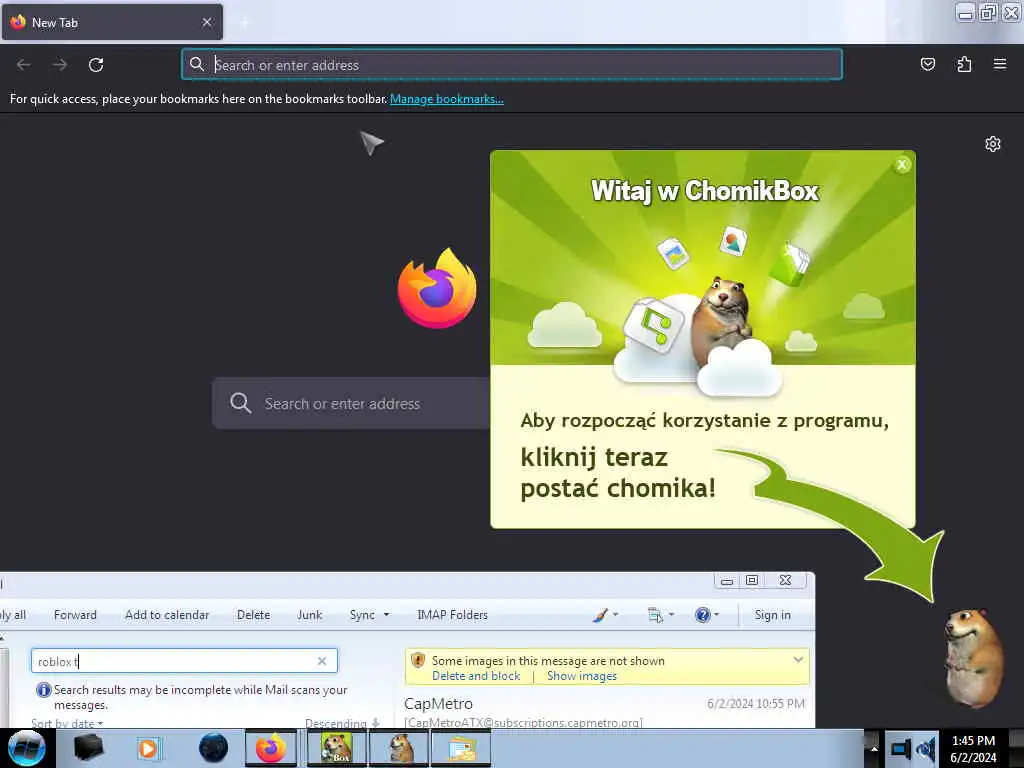This screenshot has height=768, width=1024.
Task: Open the media player taskbar icon
Action: point(148,748)
